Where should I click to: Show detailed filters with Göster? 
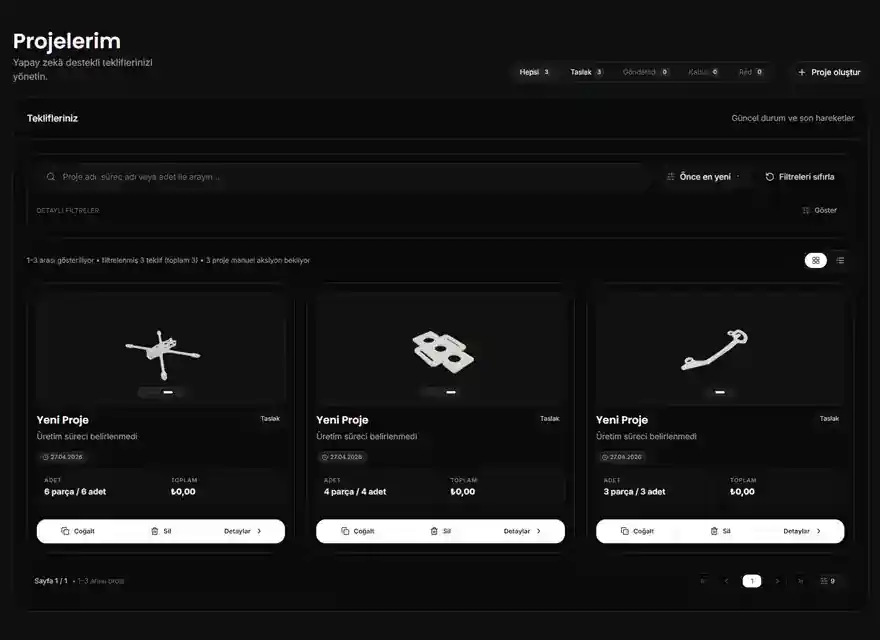[x=819, y=211]
